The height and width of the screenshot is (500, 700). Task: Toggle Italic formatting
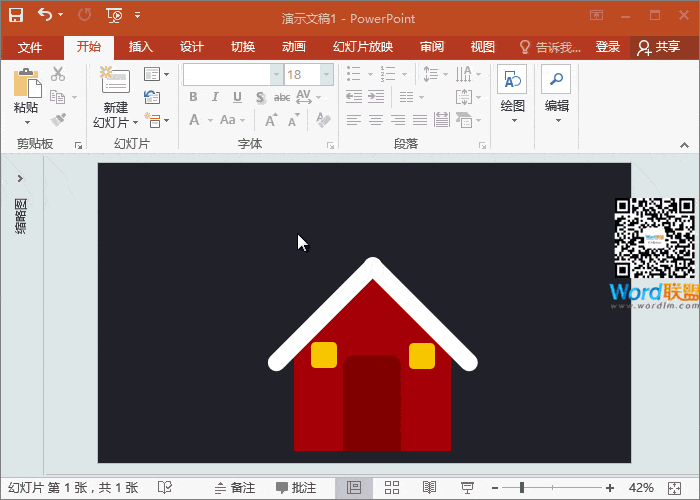tap(215, 97)
